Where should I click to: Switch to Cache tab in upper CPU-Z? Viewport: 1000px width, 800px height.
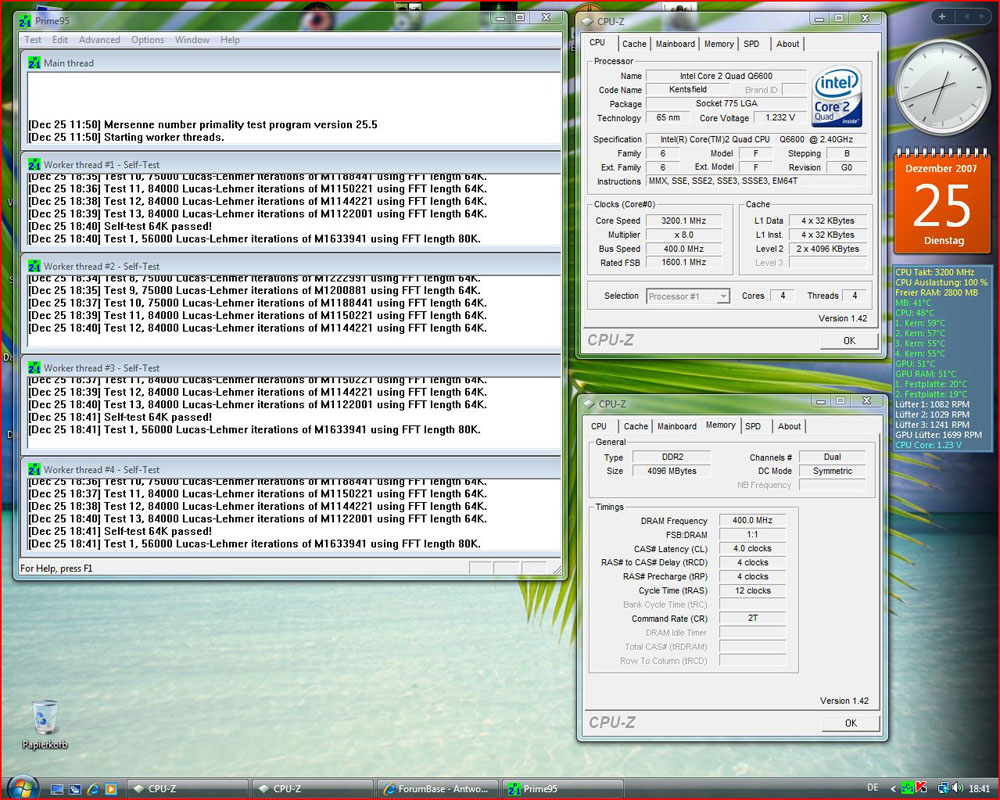(634, 44)
